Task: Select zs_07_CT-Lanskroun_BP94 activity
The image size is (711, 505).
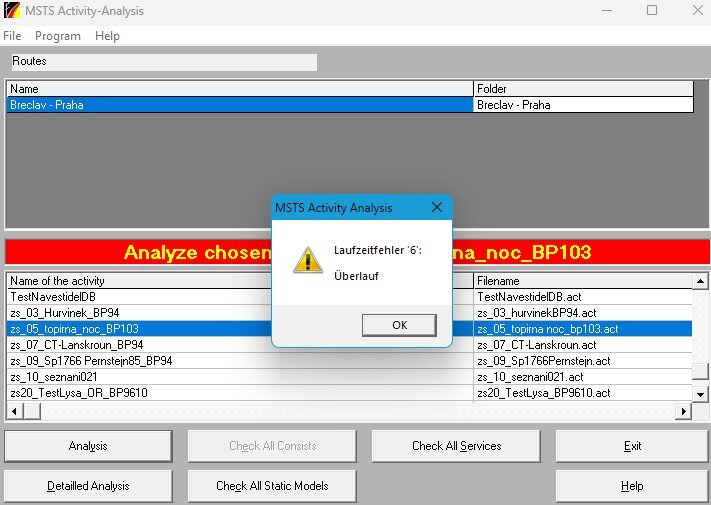Action: pyautogui.click(x=240, y=345)
